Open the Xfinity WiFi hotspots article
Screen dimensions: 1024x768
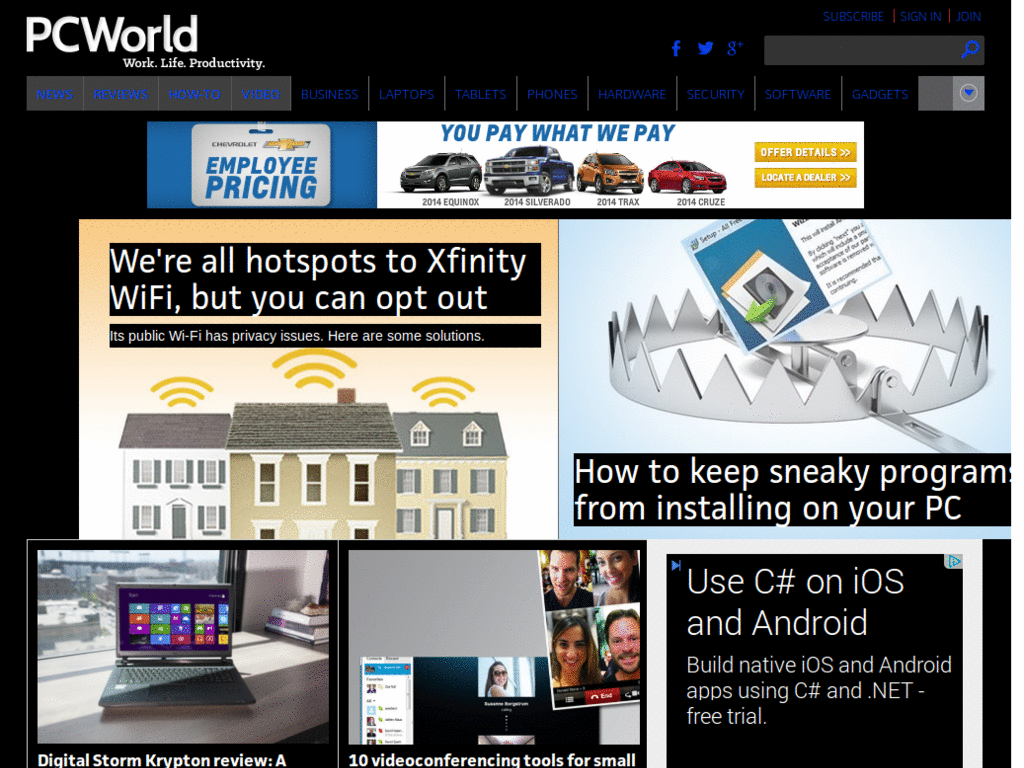318,279
